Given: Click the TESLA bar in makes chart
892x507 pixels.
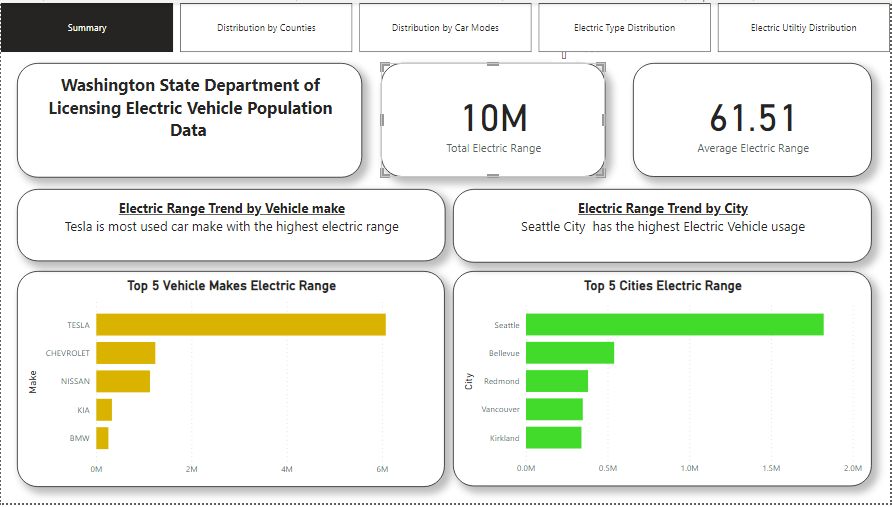Looking at the screenshot, I should coord(240,325).
